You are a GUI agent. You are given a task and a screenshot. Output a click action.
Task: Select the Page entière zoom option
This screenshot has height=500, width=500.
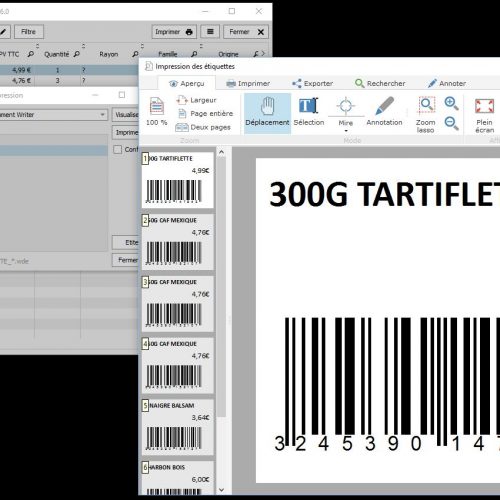(205, 114)
